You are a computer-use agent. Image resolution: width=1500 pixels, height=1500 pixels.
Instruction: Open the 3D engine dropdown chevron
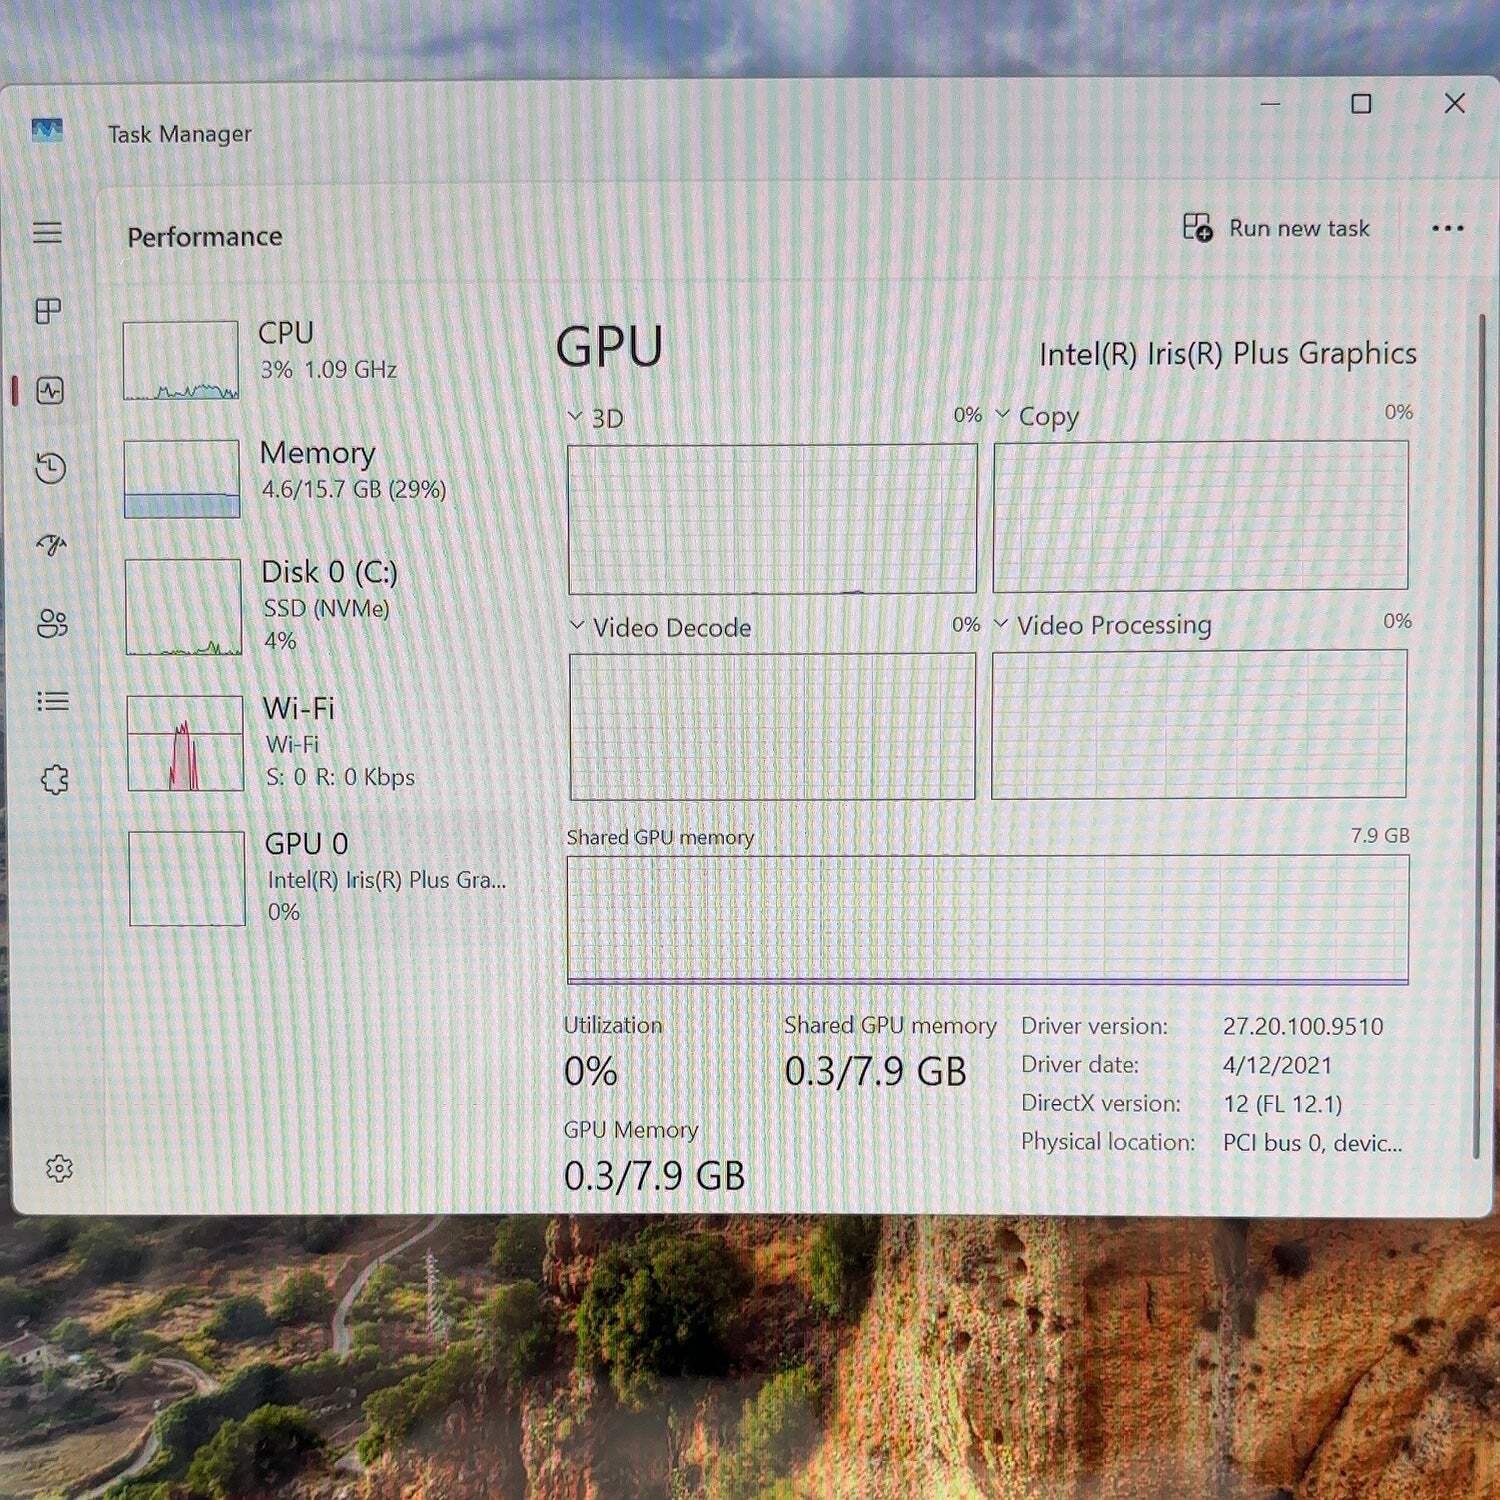pos(575,416)
